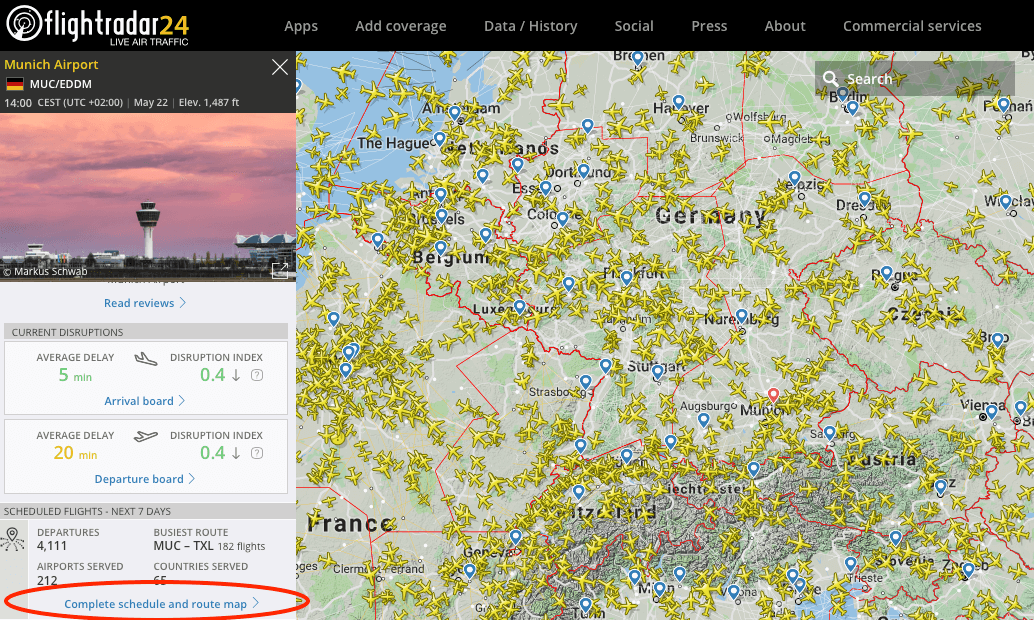The width and height of the screenshot is (1034, 620).
Task: Select the Trieste airport pin
Action: click(851, 564)
